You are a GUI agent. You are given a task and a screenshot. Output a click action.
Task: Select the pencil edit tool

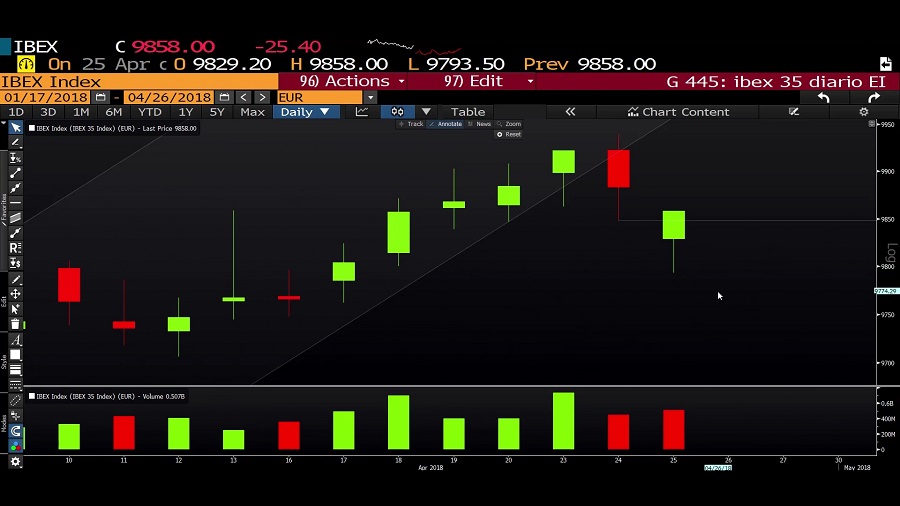pyautogui.click(x=15, y=279)
